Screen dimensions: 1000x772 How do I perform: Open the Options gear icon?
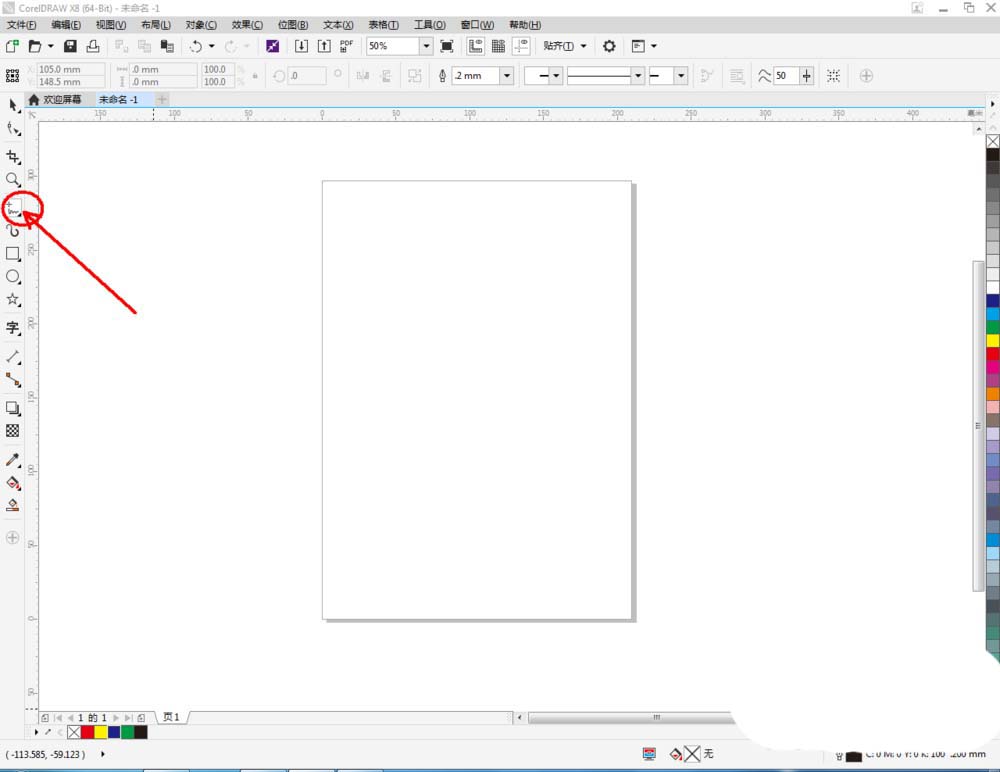[609, 46]
